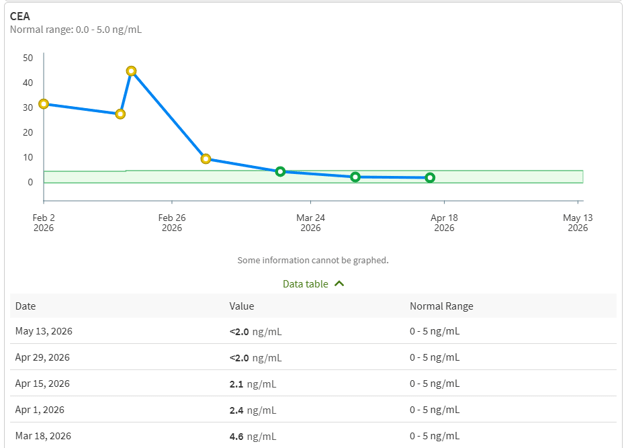Screen dimensions: 624x448
Task: Click the Normal Range column header
Action: pos(441,306)
